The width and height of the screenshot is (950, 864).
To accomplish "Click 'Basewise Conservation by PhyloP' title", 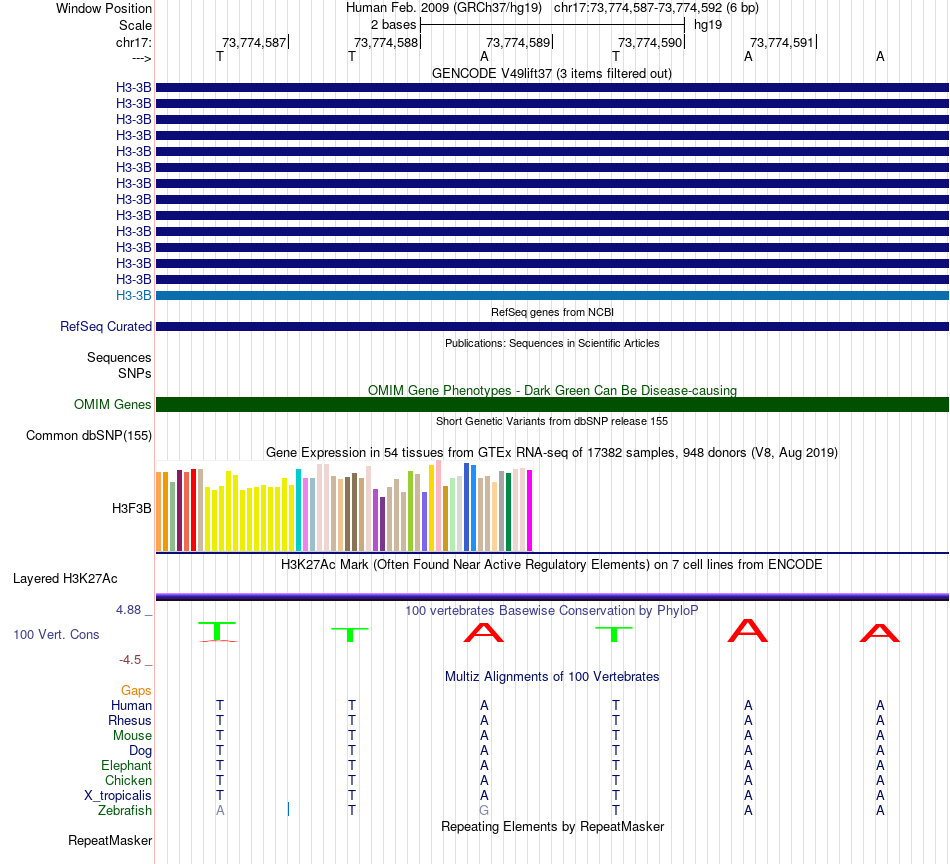I will pyautogui.click(x=552, y=611).
